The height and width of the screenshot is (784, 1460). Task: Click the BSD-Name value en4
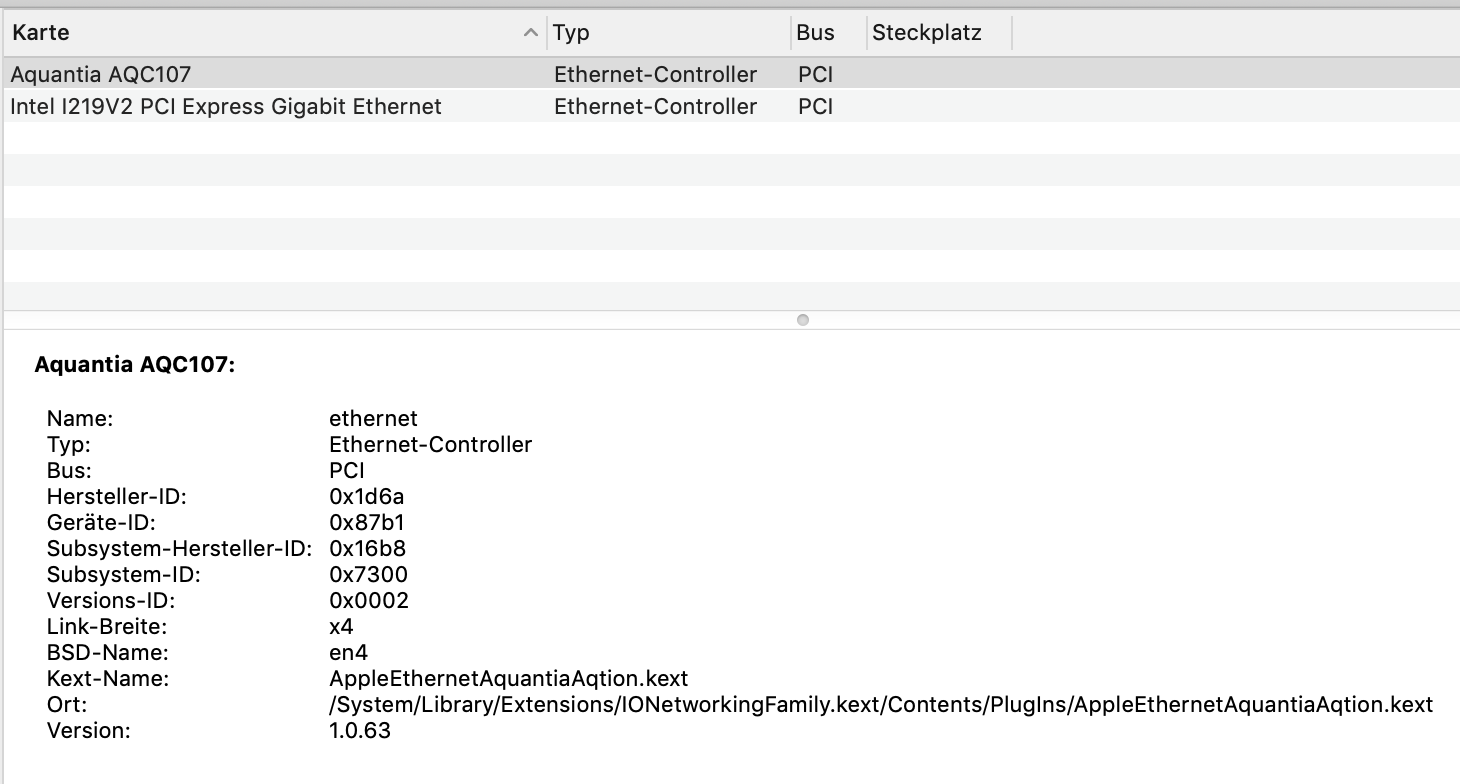coord(348,653)
